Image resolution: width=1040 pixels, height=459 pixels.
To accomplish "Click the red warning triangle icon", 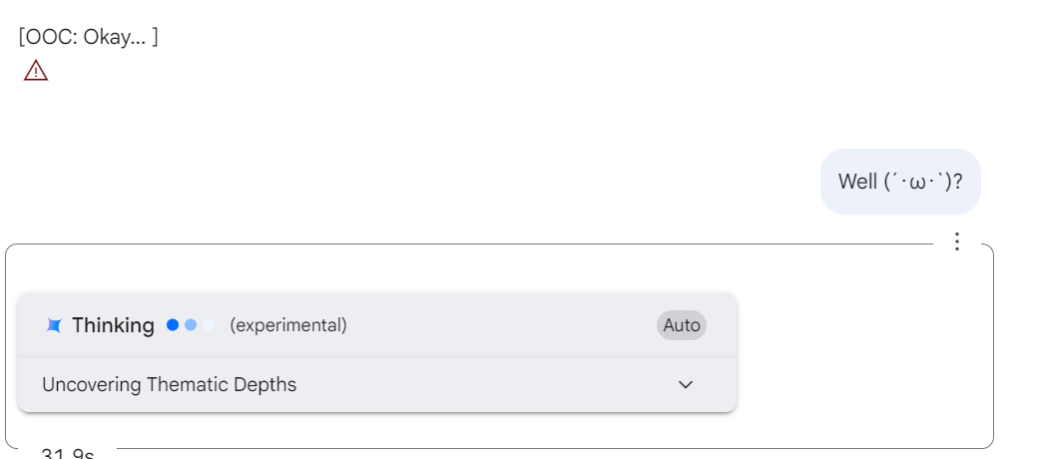I will click(36, 70).
